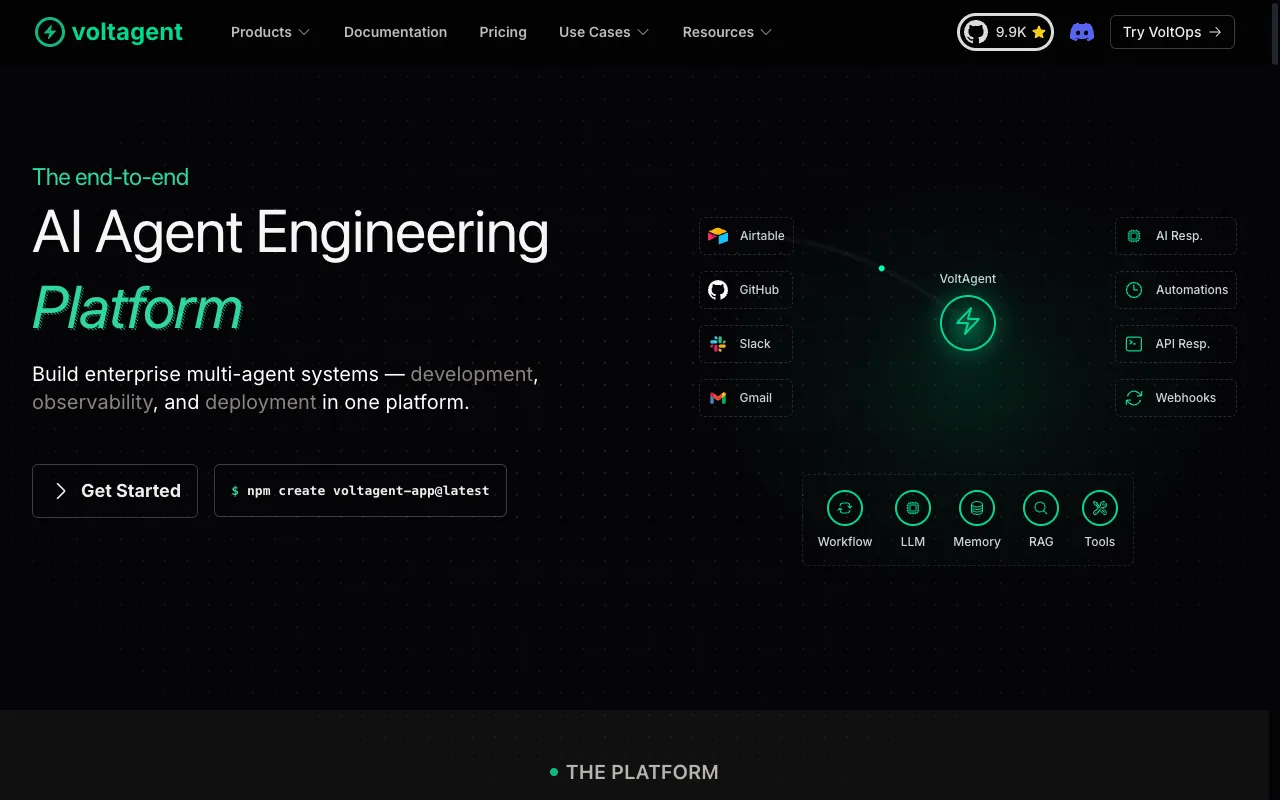Viewport: 1280px width, 800px height.
Task: Select the Memory database icon
Action: click(977, 508)
